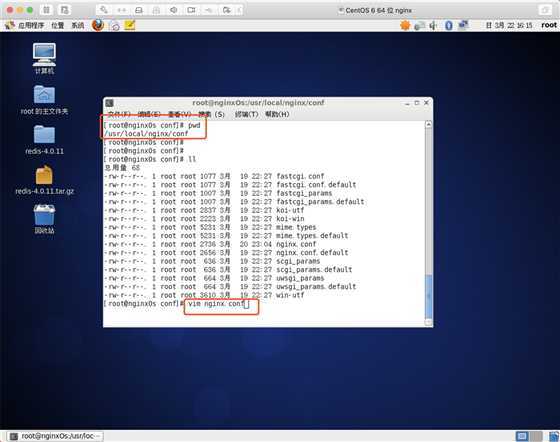Screen dimensions: 560x442
Task: Click the network connection tray icon
Action: tap(463, 25)
